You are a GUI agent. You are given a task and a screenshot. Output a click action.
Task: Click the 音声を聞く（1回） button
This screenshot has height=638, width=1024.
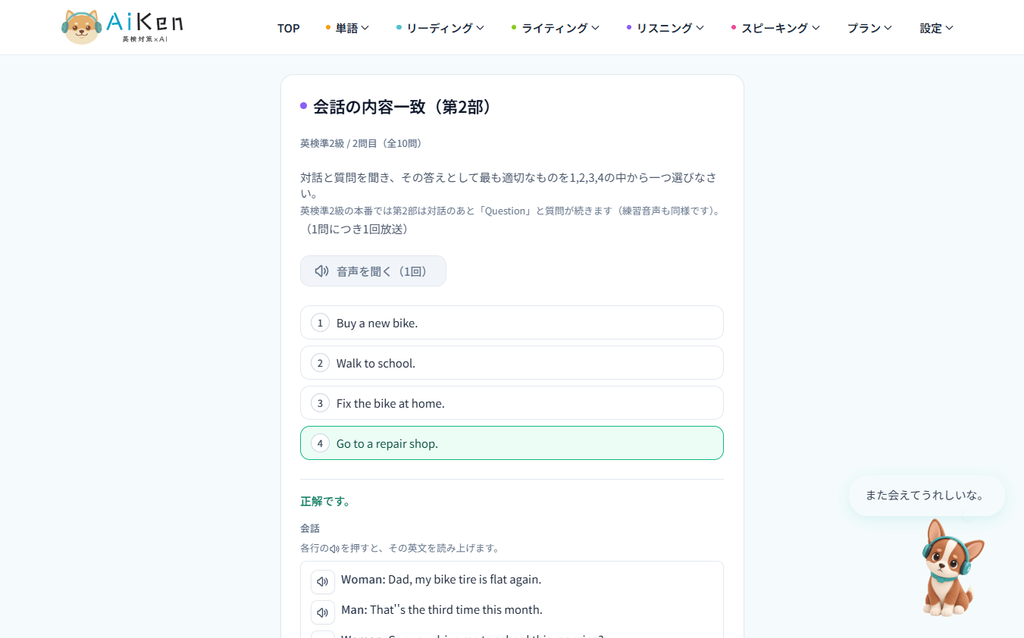pos(373,271)
